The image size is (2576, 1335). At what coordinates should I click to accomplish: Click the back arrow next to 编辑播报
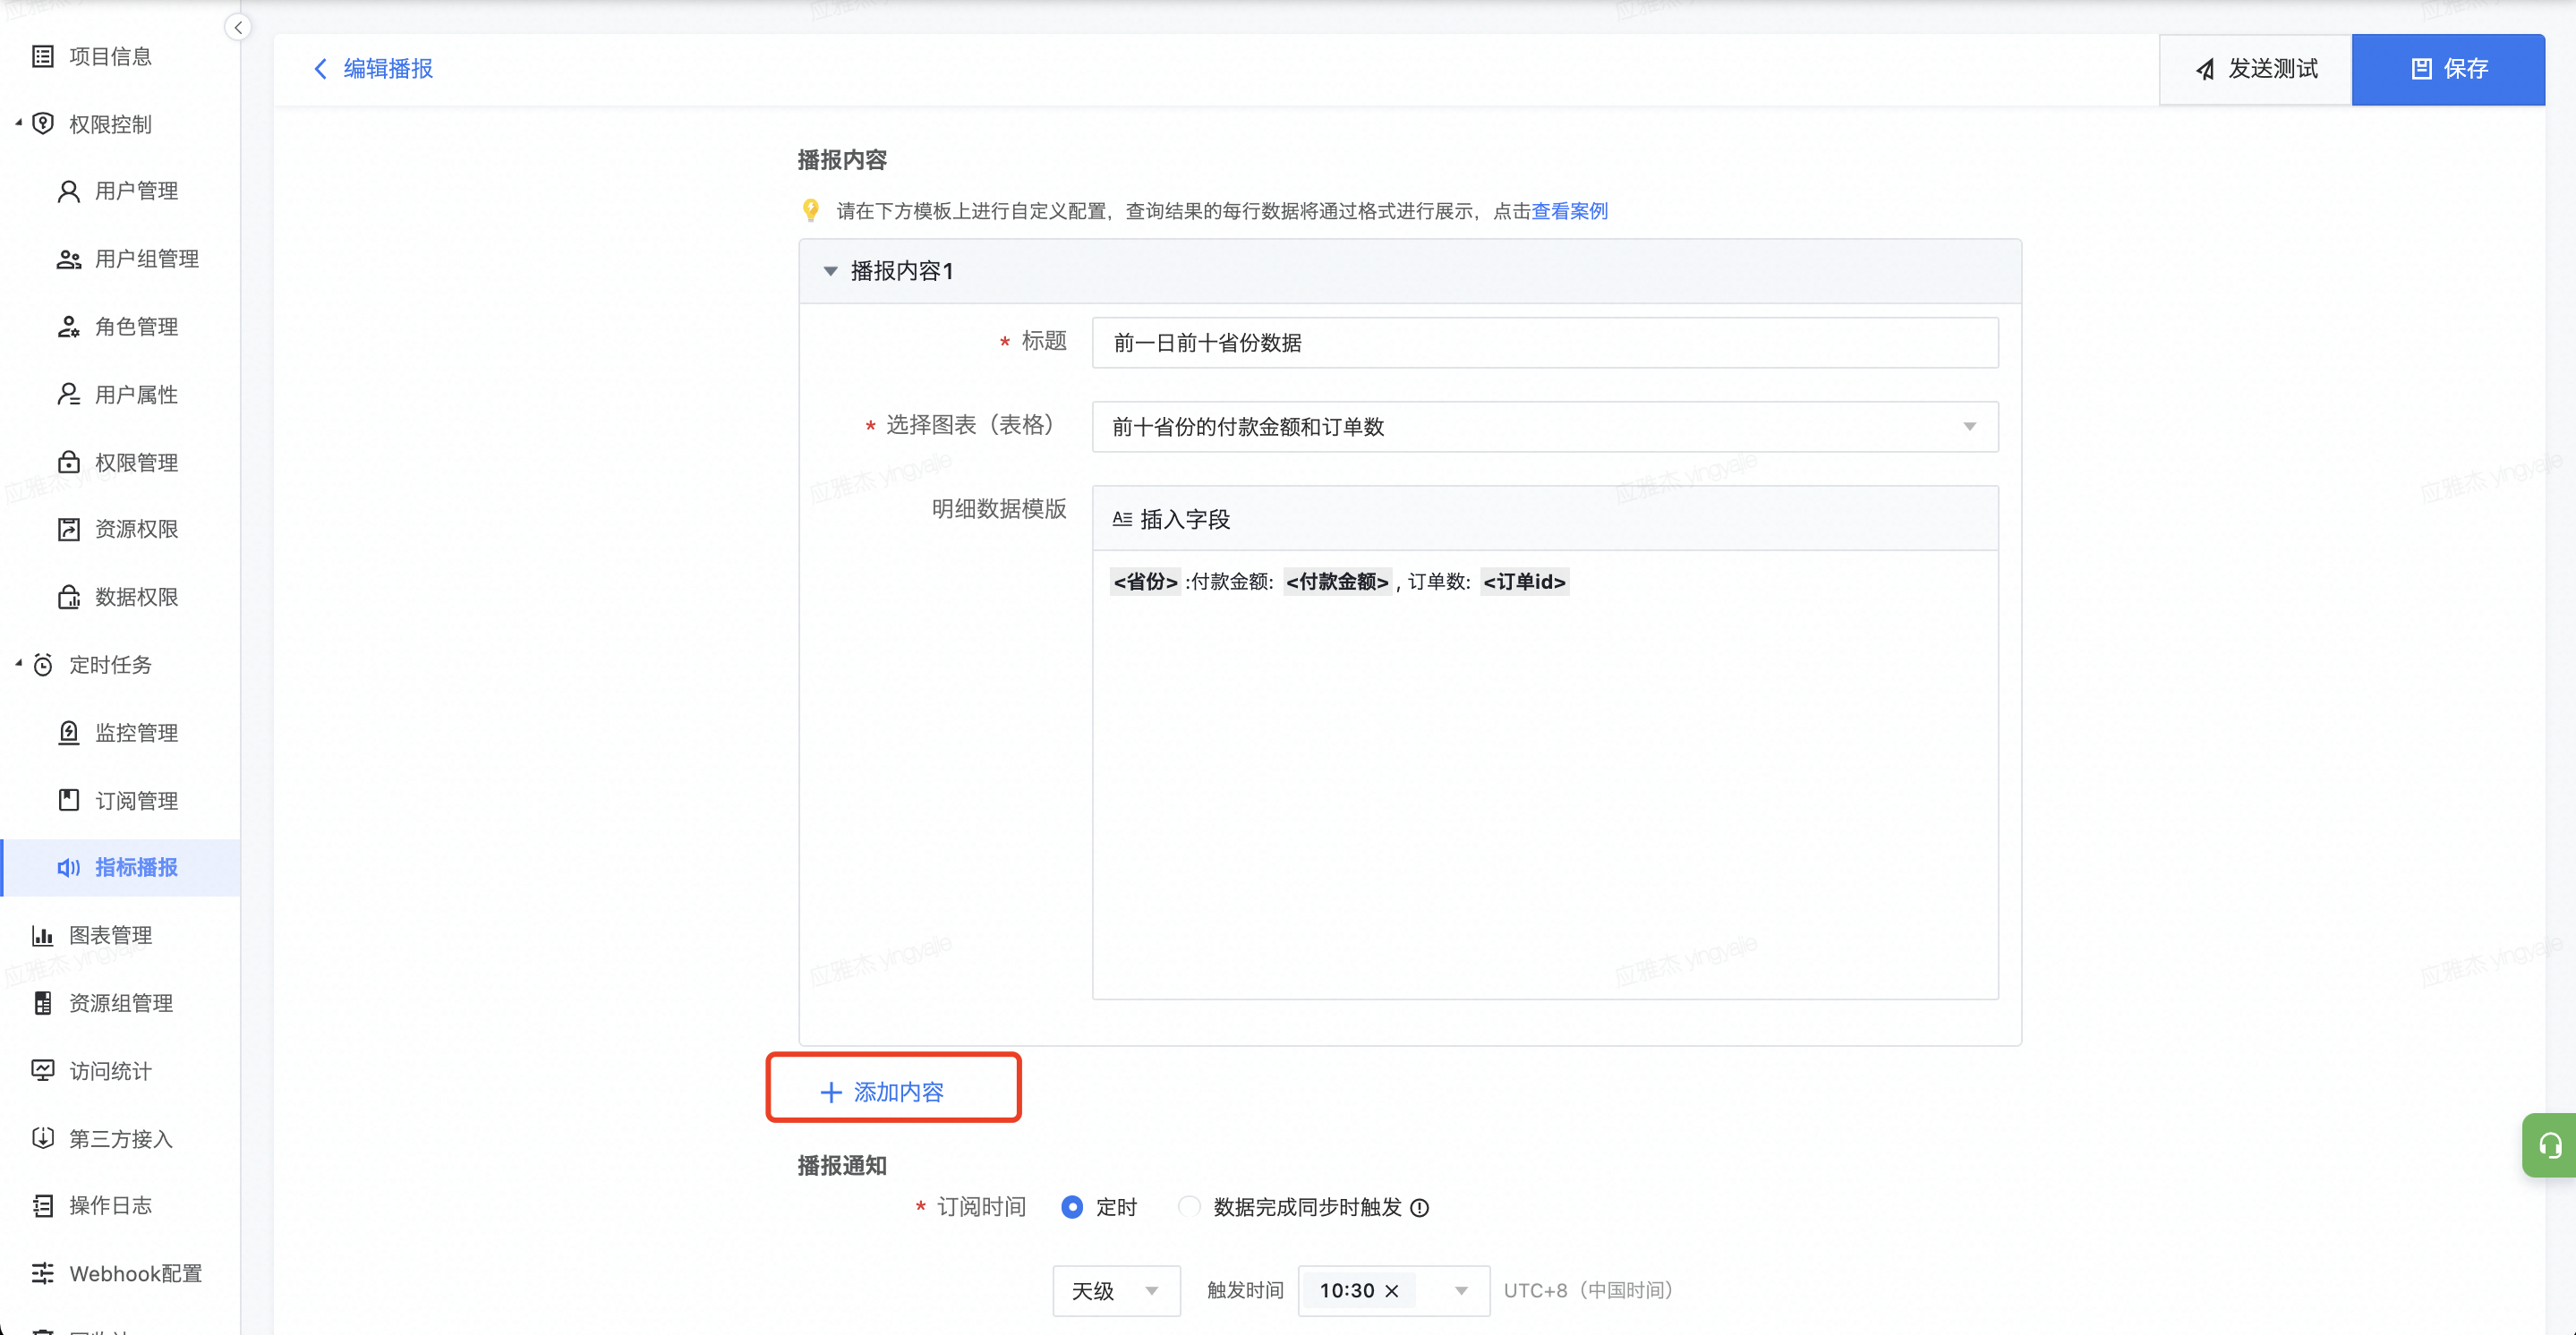tap(320, 68)
